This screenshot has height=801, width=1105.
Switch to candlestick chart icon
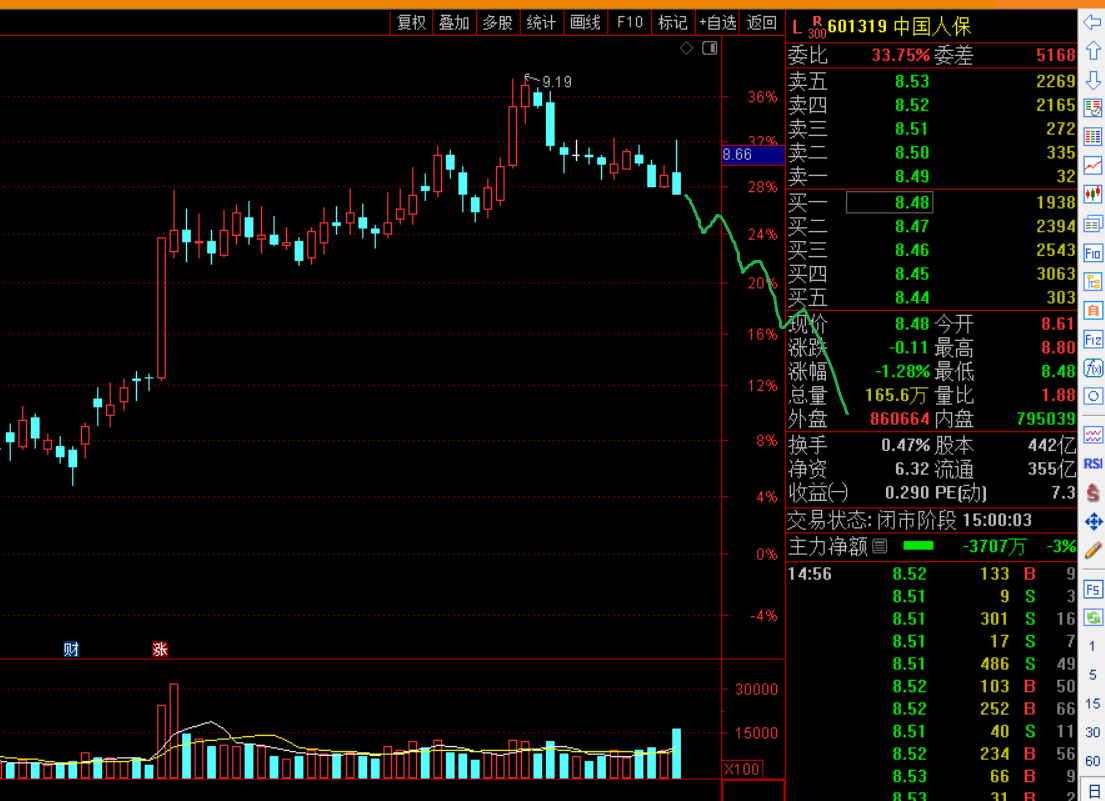point(1093,194)
